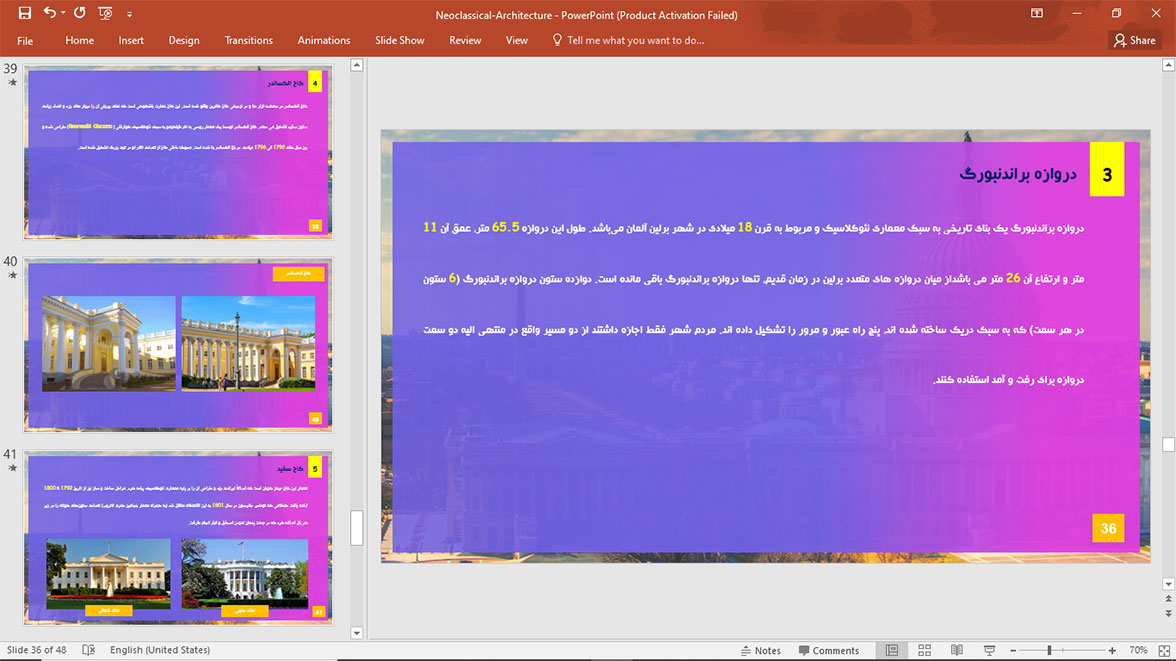Screen dimensions: 1176x661
Task: Open the Design tab
Action: click(184, 41)
